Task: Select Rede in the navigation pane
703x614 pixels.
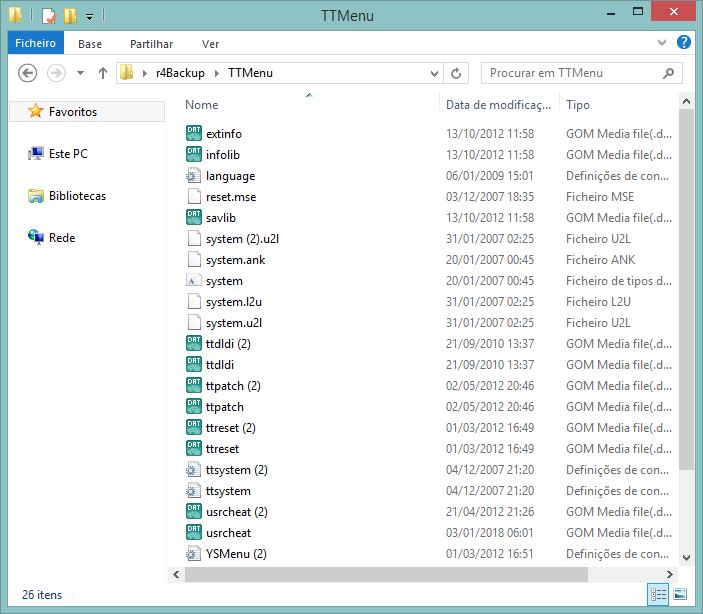Action: pos(62,237)
